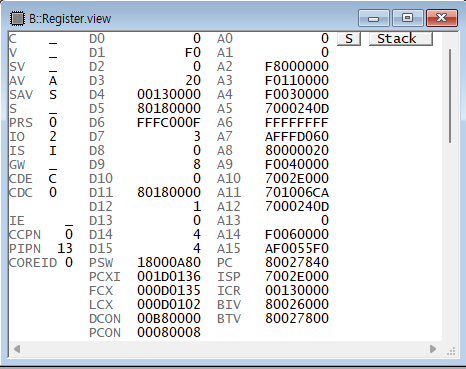Select D11 value 80180000

[169, 193]
